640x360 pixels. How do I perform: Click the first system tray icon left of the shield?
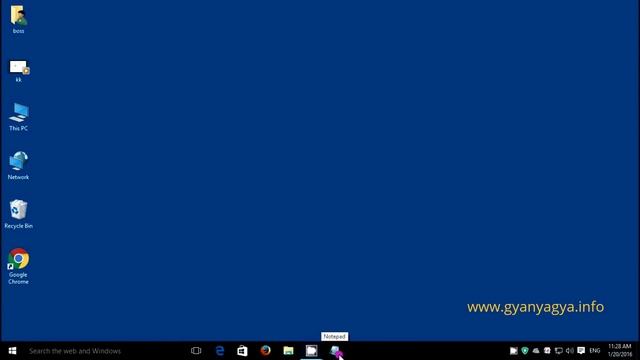[x=513, y=351]
